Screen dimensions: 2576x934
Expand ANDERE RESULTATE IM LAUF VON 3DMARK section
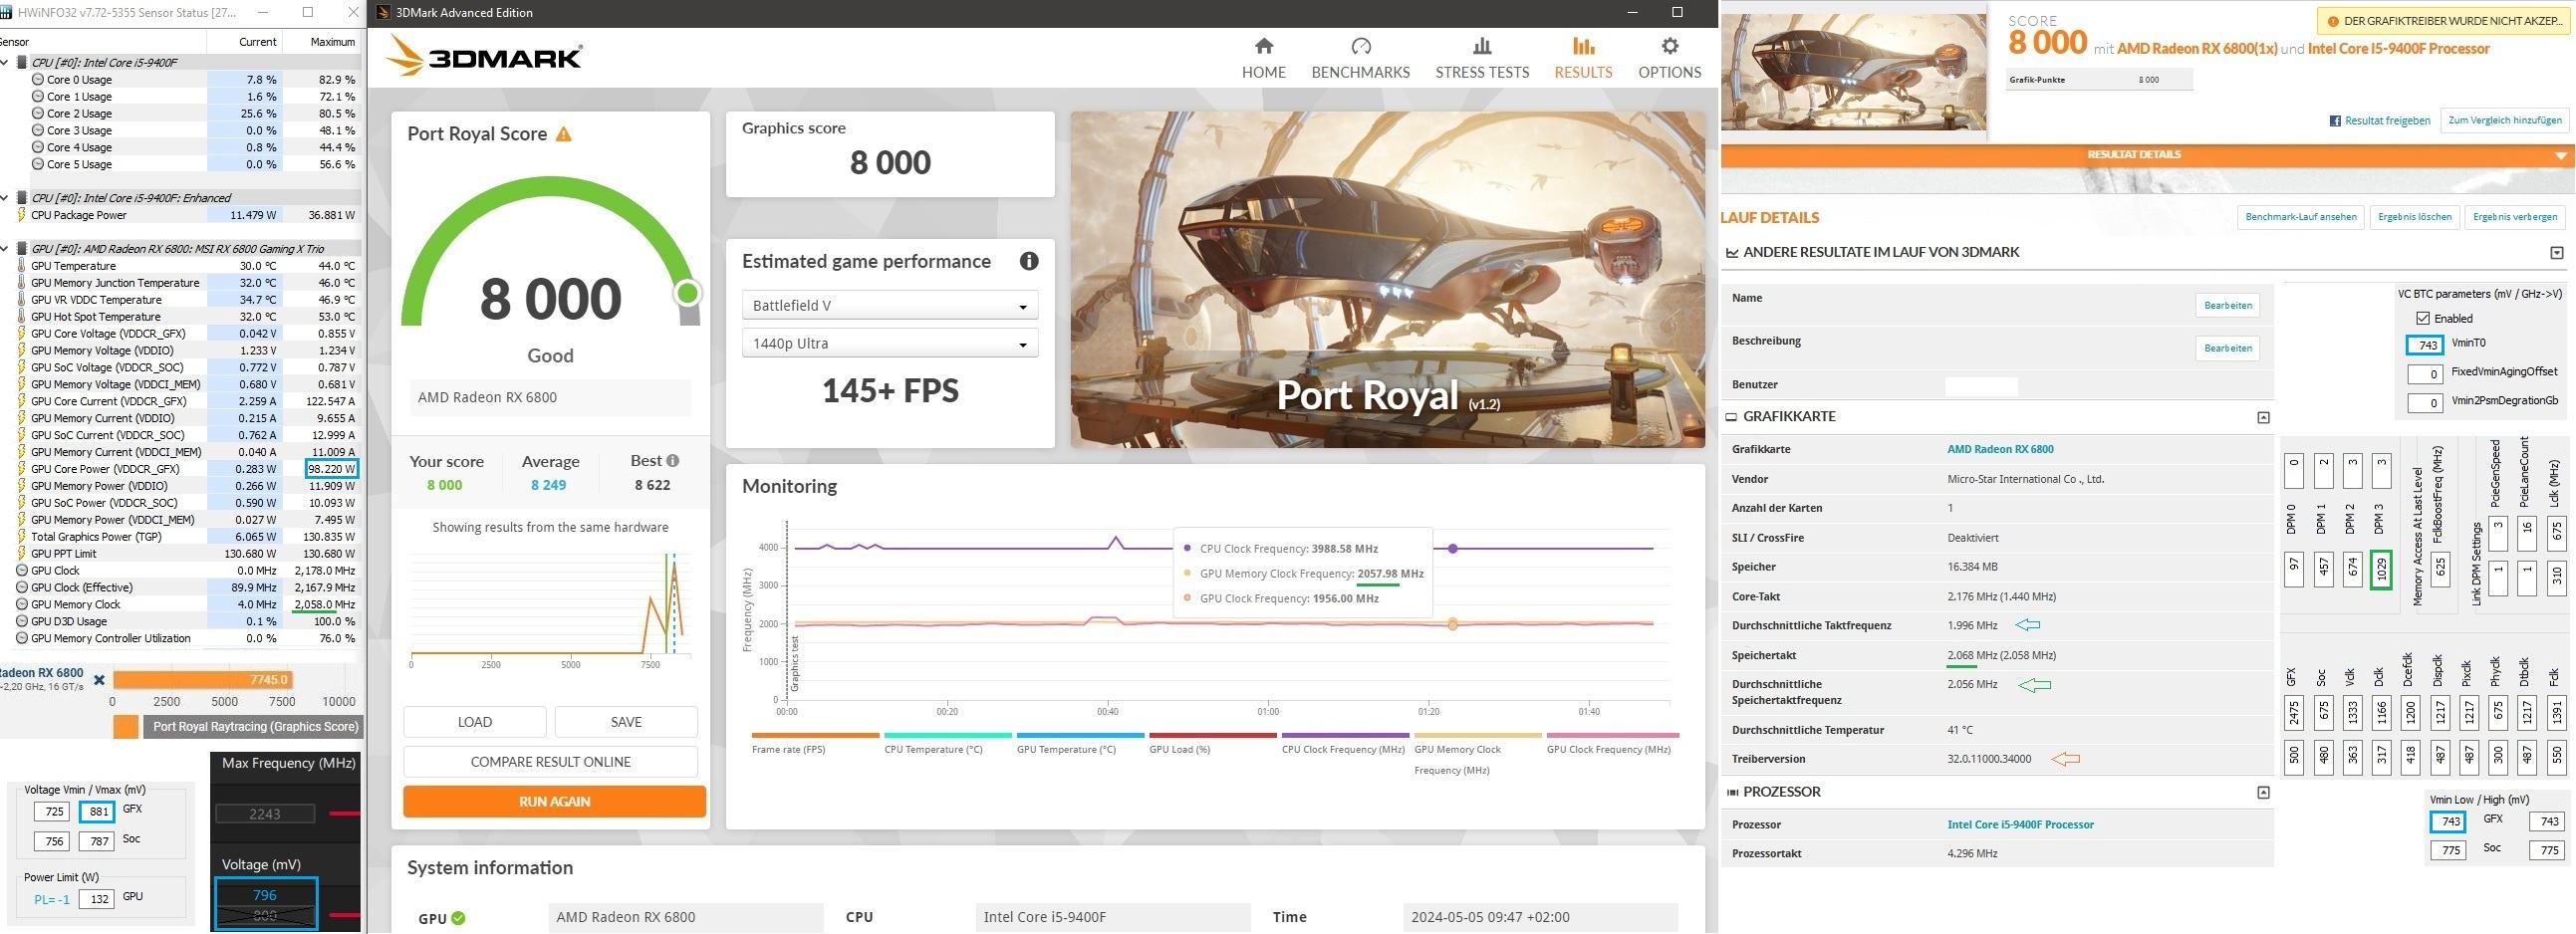click(2557, 252)
